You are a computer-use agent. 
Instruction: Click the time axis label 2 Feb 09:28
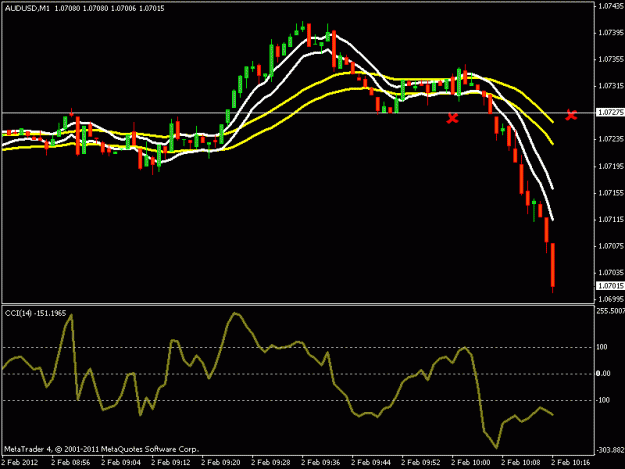click(271, 462)
